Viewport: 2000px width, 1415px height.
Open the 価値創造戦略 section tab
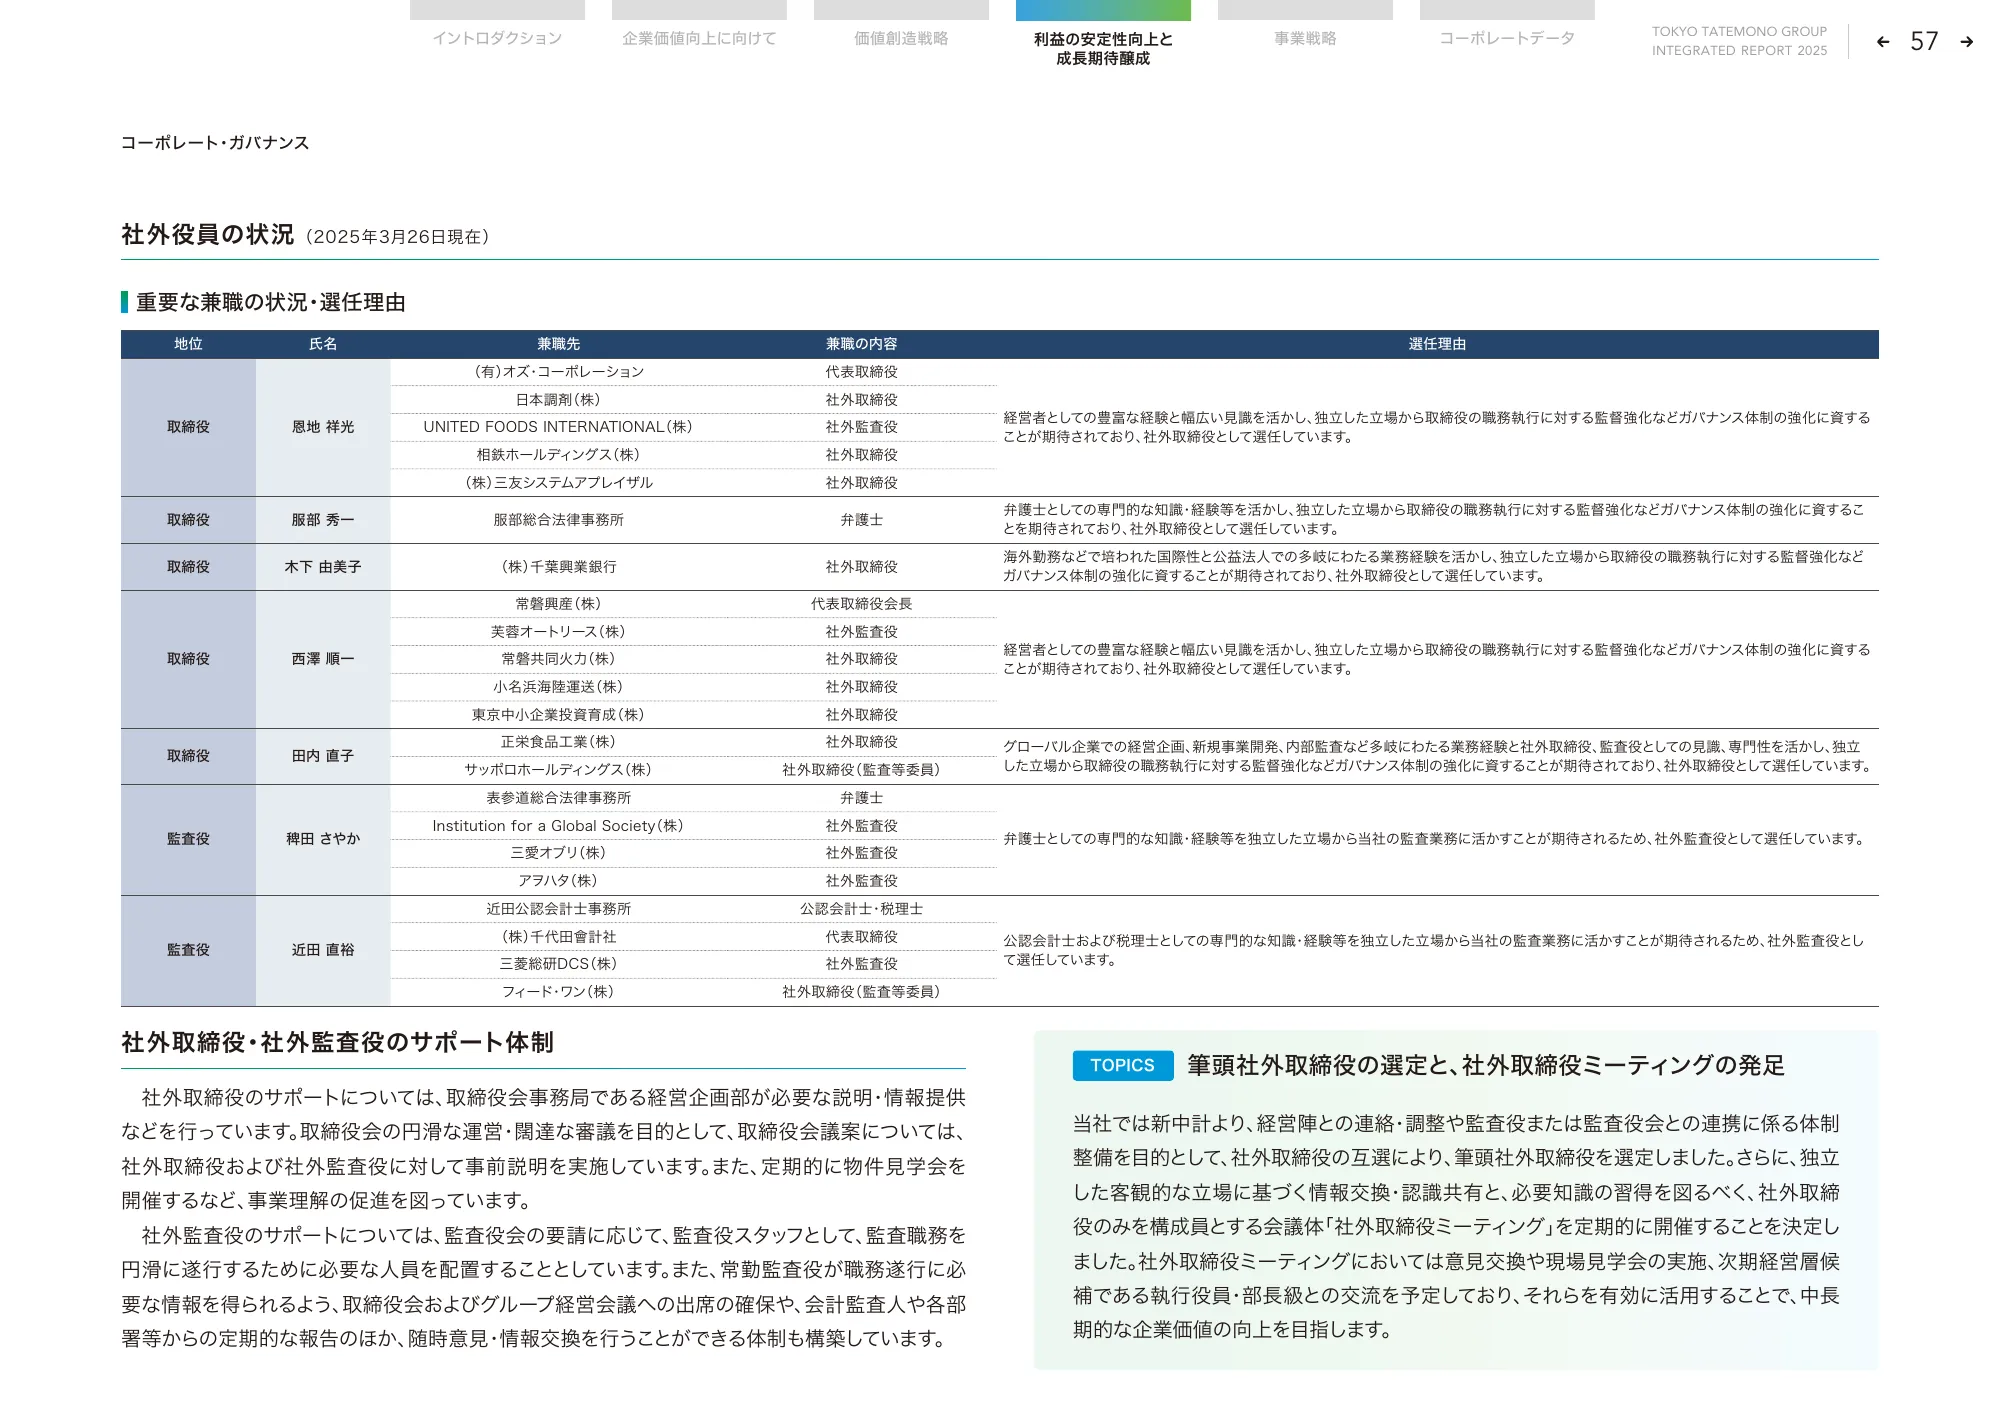tap(901, 38)
